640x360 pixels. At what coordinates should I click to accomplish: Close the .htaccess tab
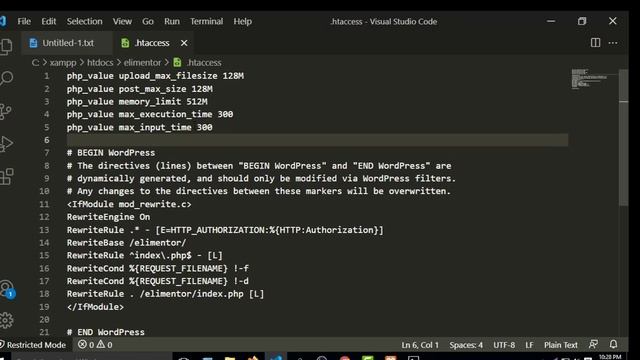click(184, 43)
